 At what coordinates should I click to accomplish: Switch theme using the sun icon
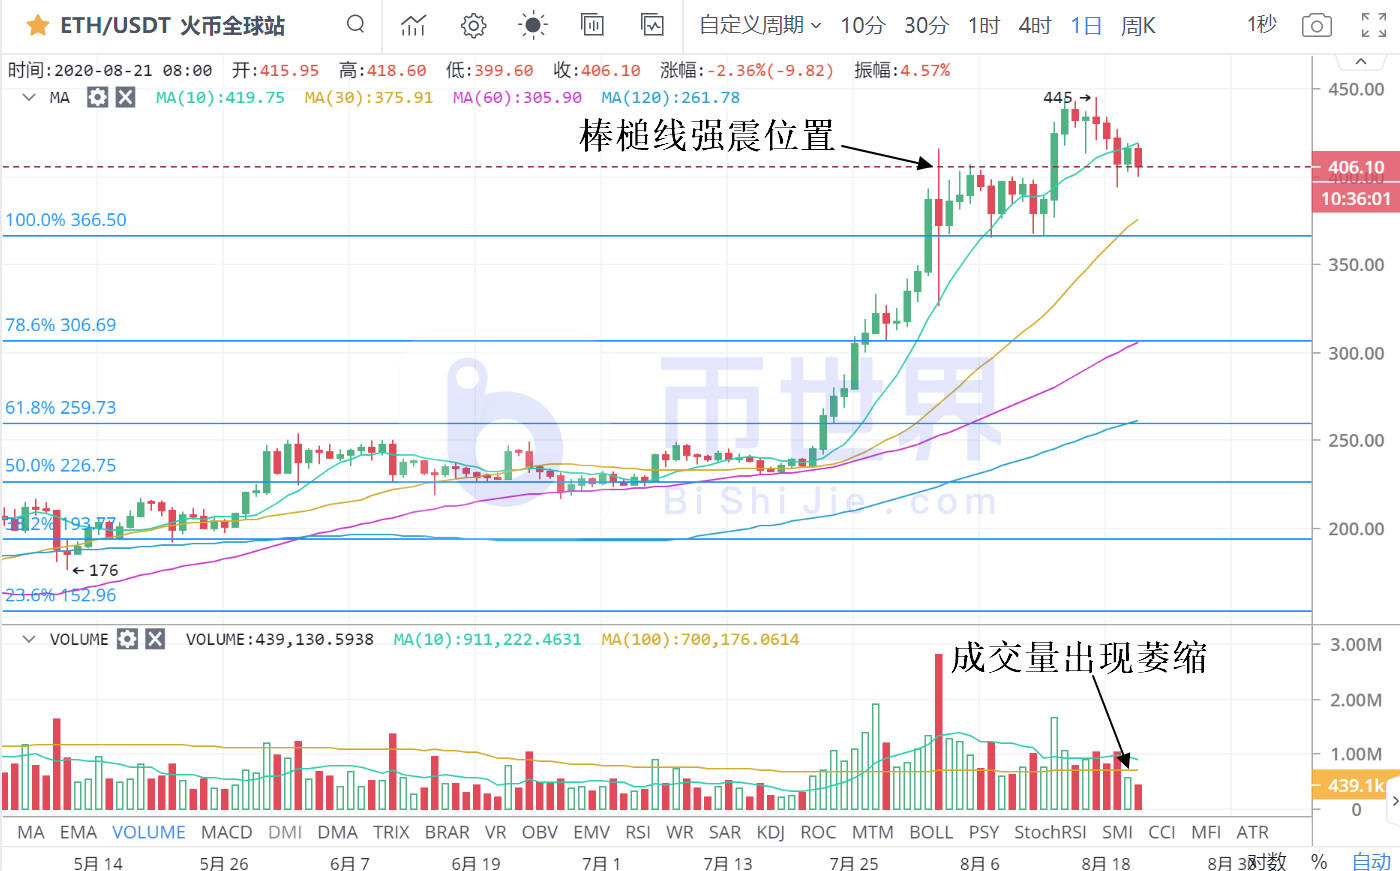click(x=532, y=25)
